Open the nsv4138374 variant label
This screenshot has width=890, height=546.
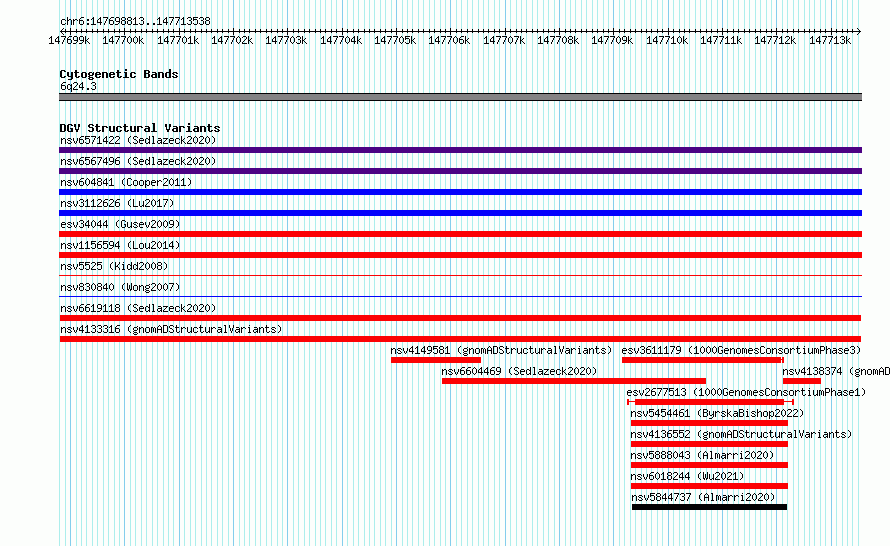(x=836, y=371)
